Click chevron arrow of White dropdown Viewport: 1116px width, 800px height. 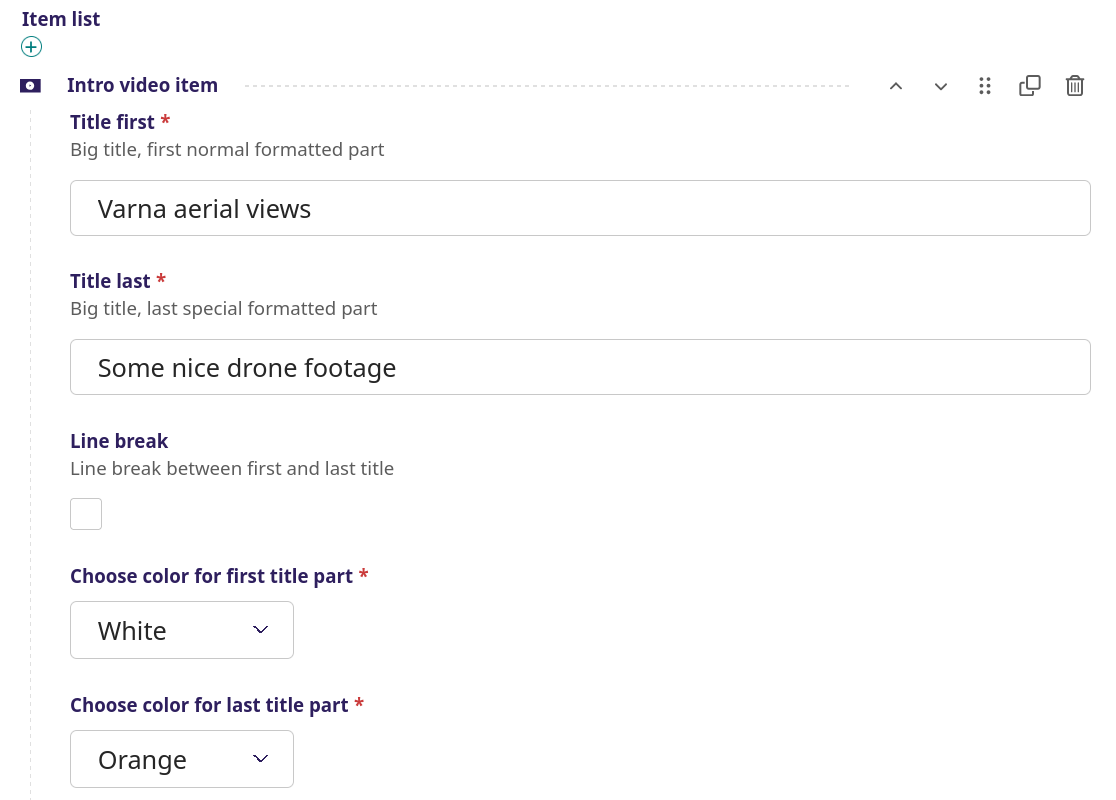260,630
